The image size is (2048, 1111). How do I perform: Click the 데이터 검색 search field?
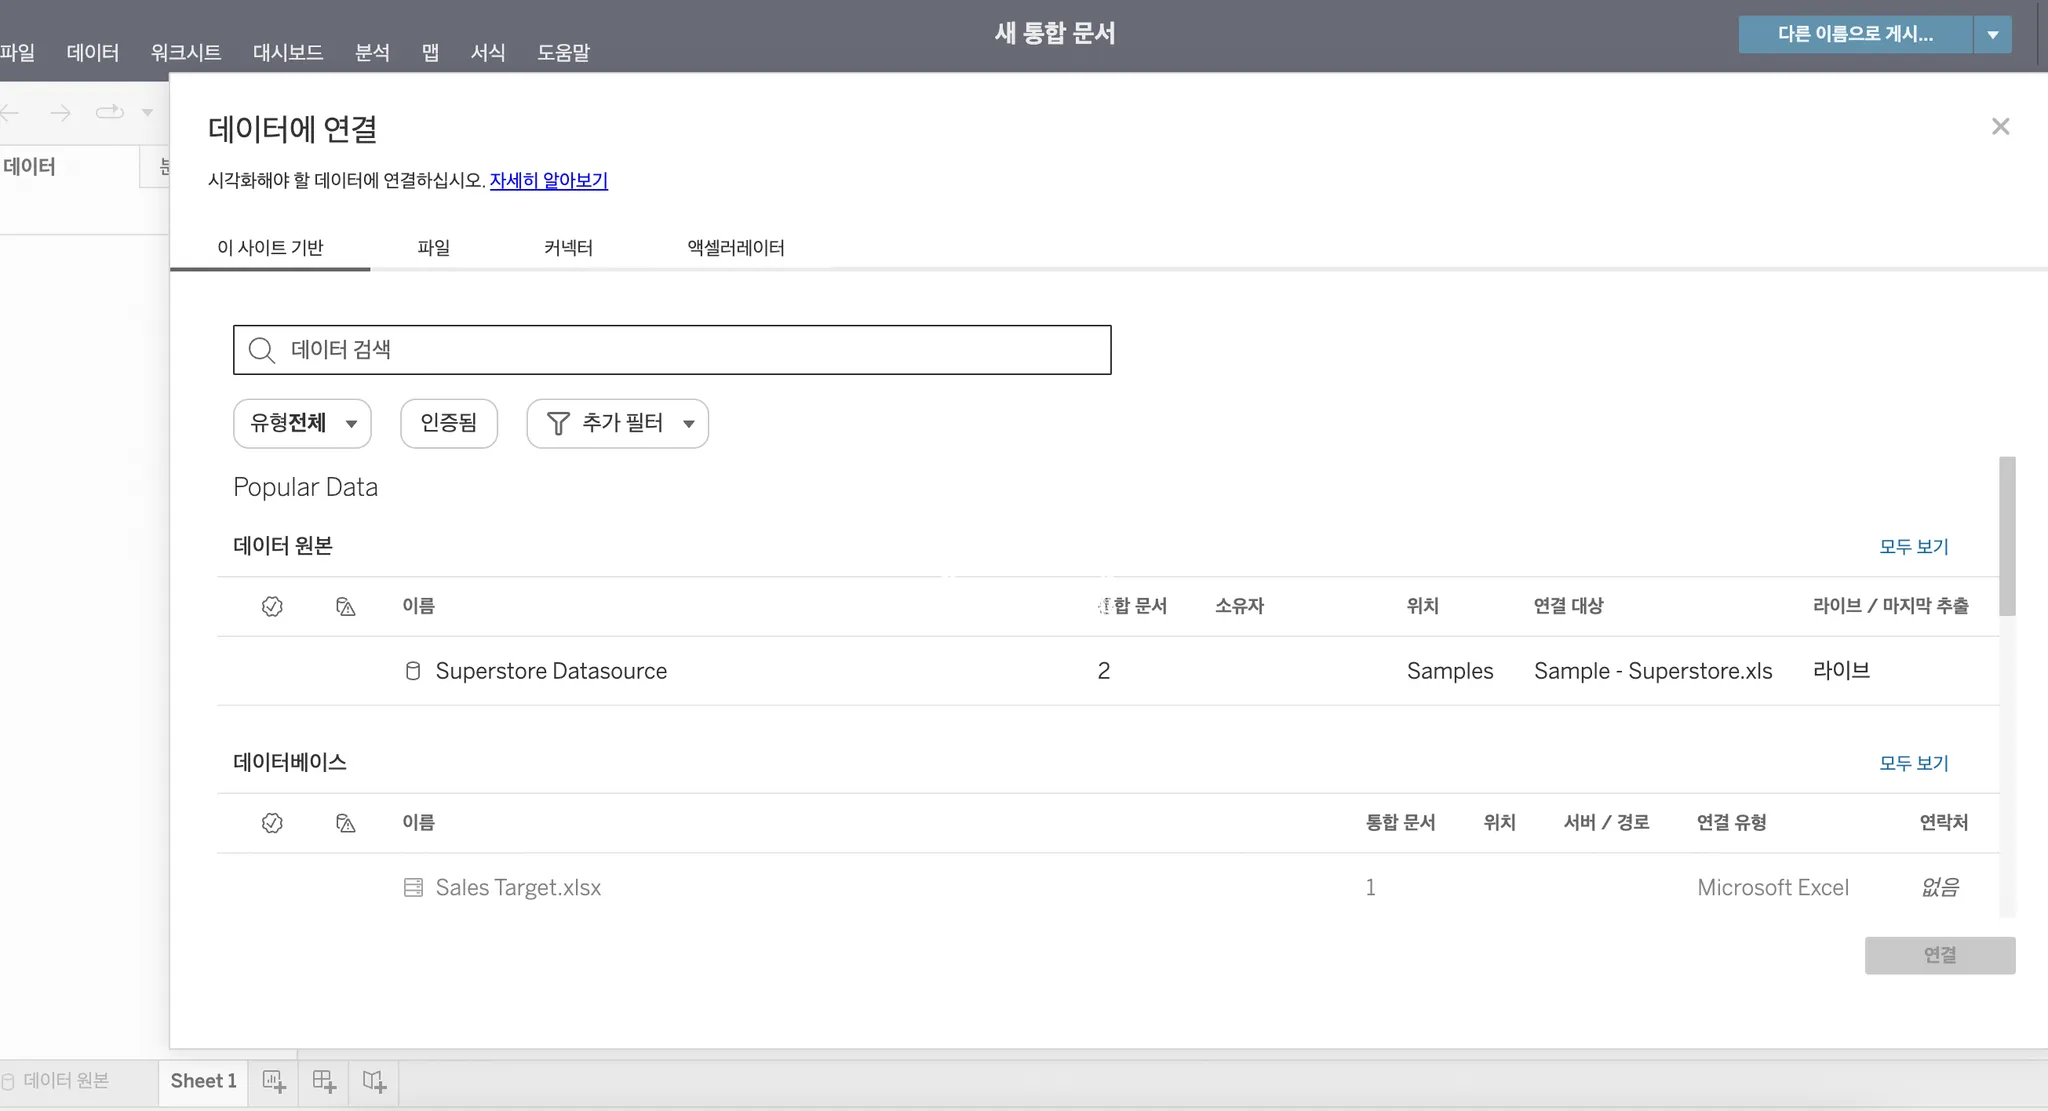tap(672, 349)
